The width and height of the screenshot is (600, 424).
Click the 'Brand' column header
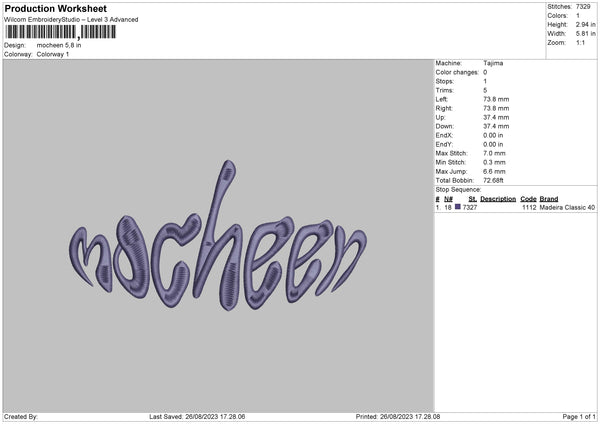549,199
